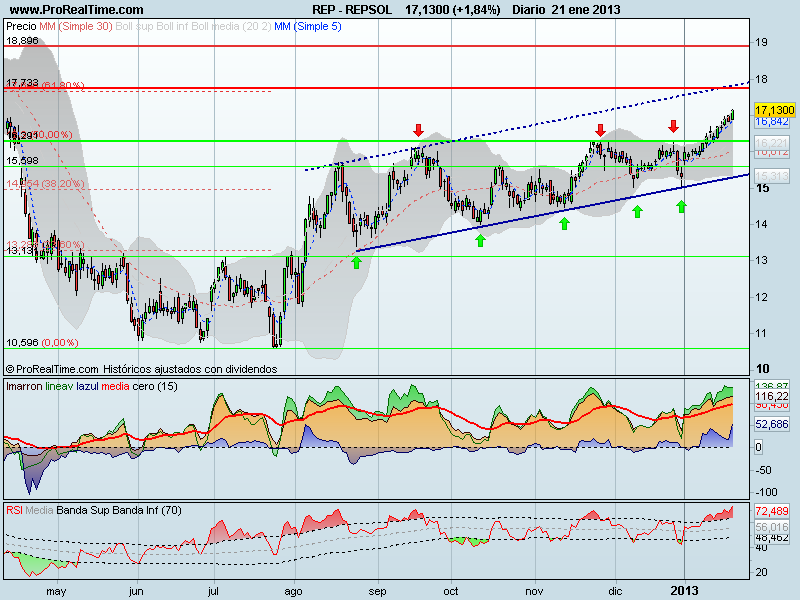The image size is (800, 600).
Task: Click price axis value 14
Action: (761, 224)
